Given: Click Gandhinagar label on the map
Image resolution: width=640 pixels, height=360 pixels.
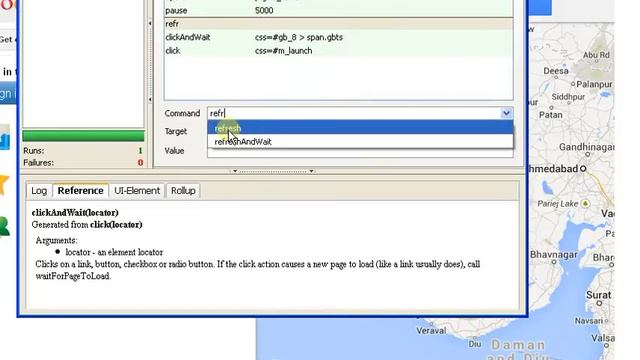Looking at the screenshot, I should [587, 147].
